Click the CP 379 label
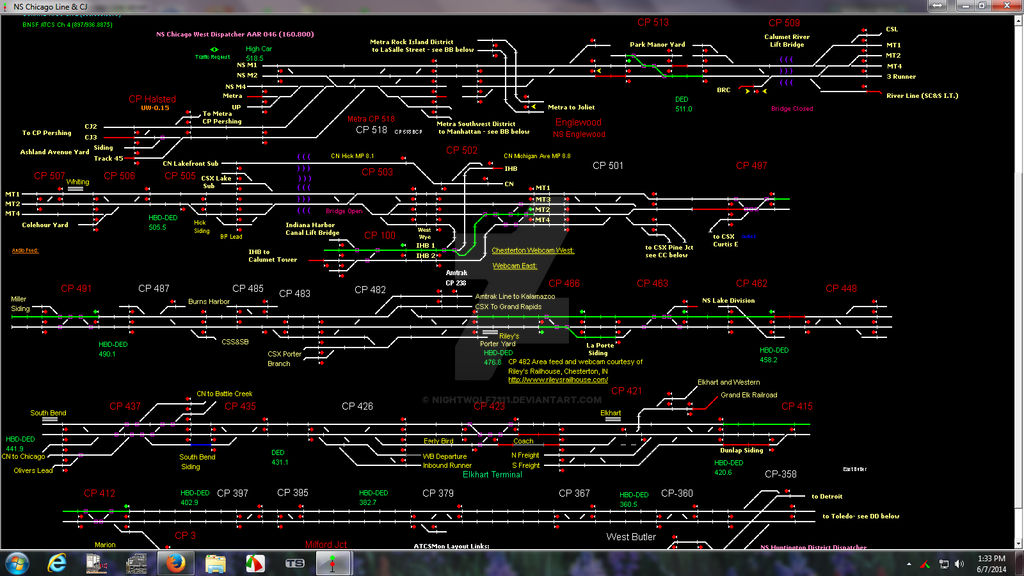 pos(438,493)
